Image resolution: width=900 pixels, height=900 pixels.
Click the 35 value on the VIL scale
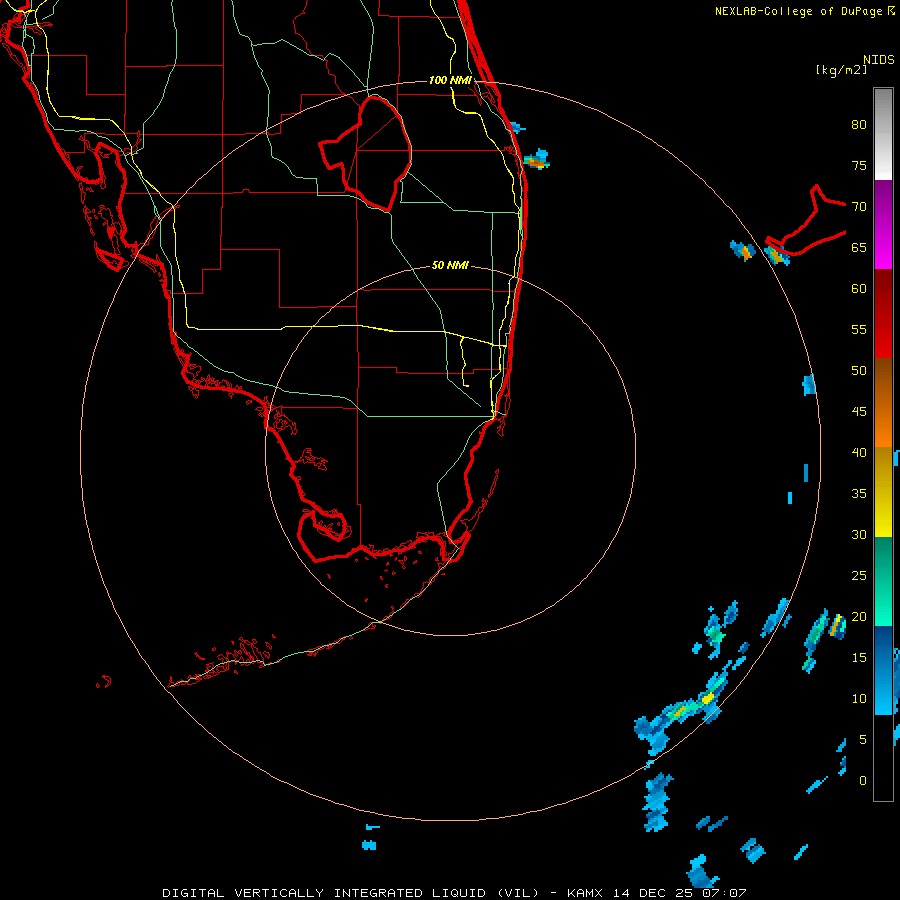tap(859, 494)
